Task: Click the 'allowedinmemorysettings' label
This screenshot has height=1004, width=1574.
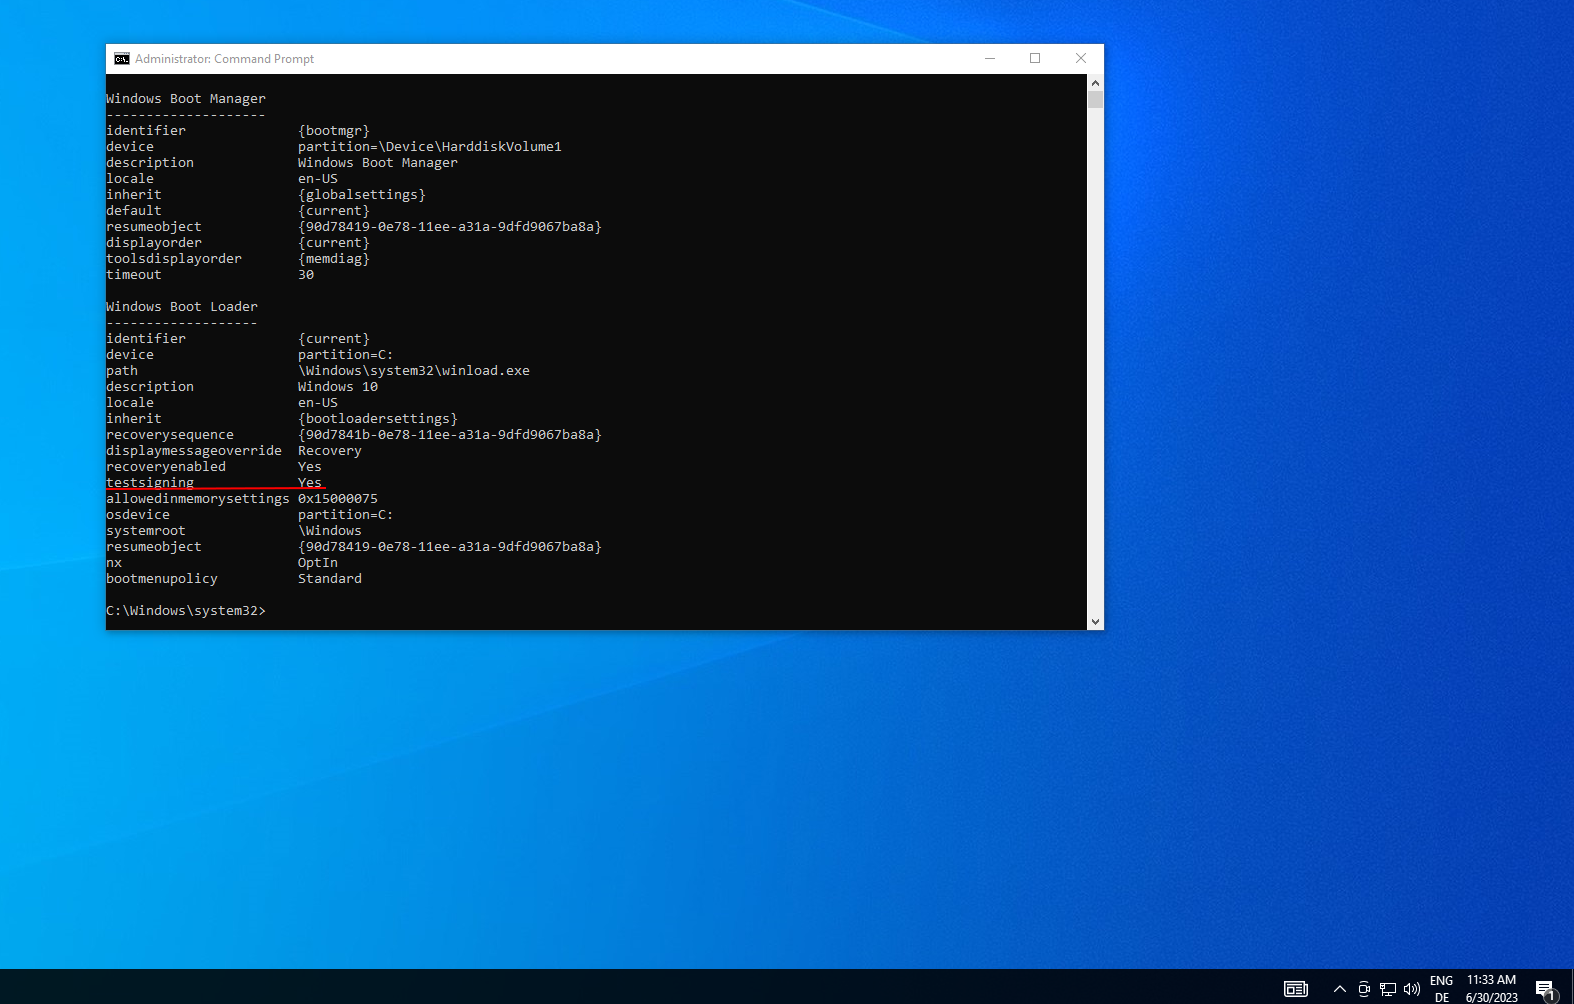Action: coord(198,499)
